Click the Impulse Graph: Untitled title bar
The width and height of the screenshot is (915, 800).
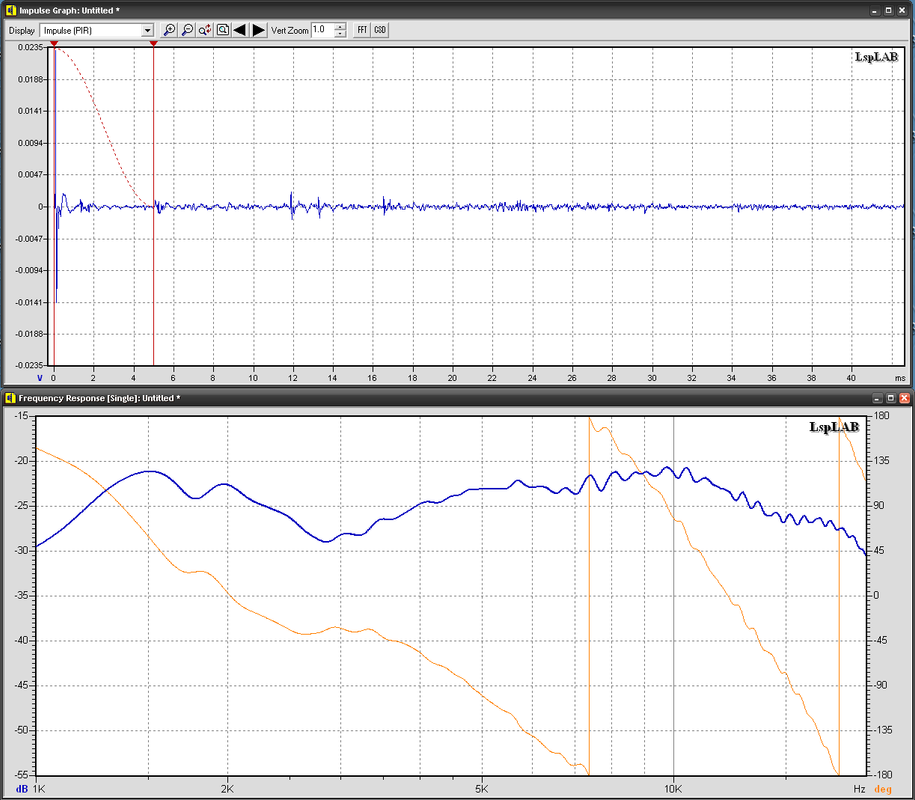point(457,11)
